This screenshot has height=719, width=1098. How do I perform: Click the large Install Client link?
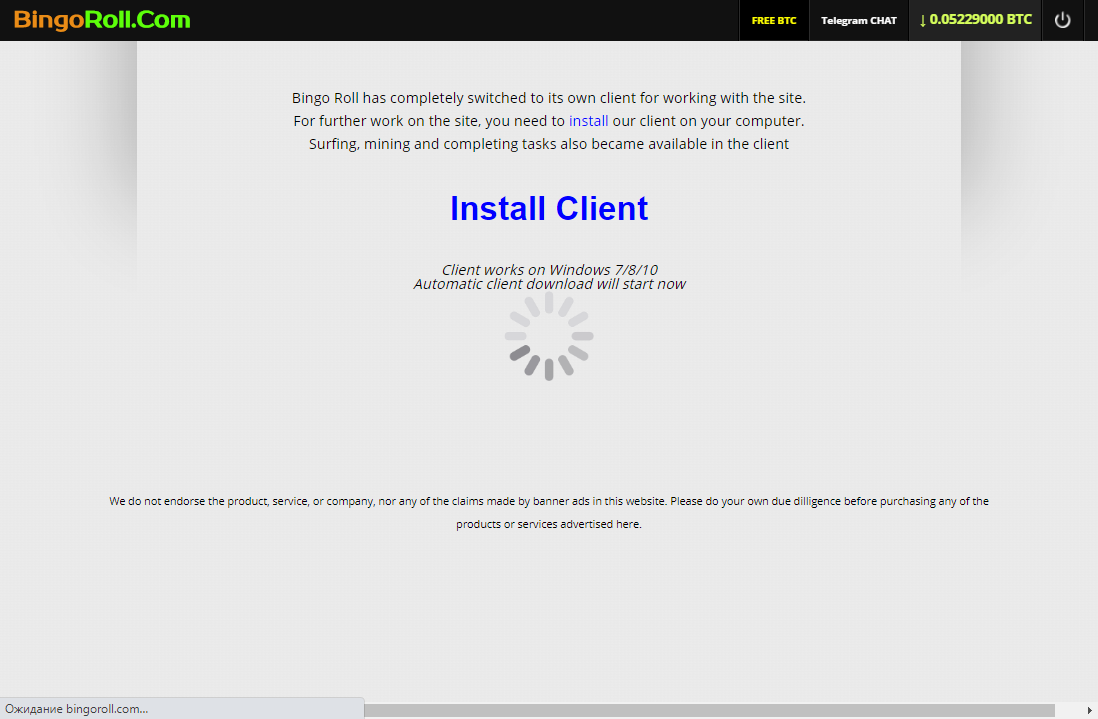coord(549,209)
